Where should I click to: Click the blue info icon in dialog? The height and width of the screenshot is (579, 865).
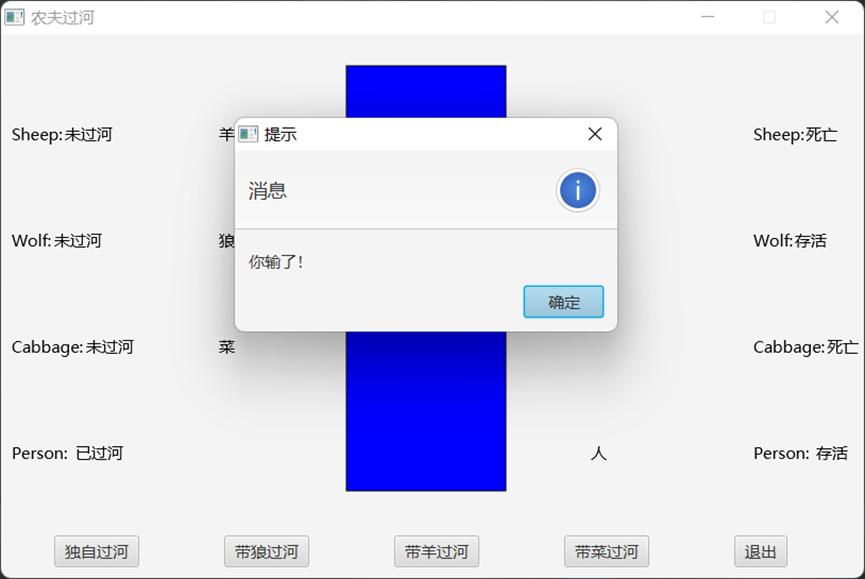tap(578, 191)
